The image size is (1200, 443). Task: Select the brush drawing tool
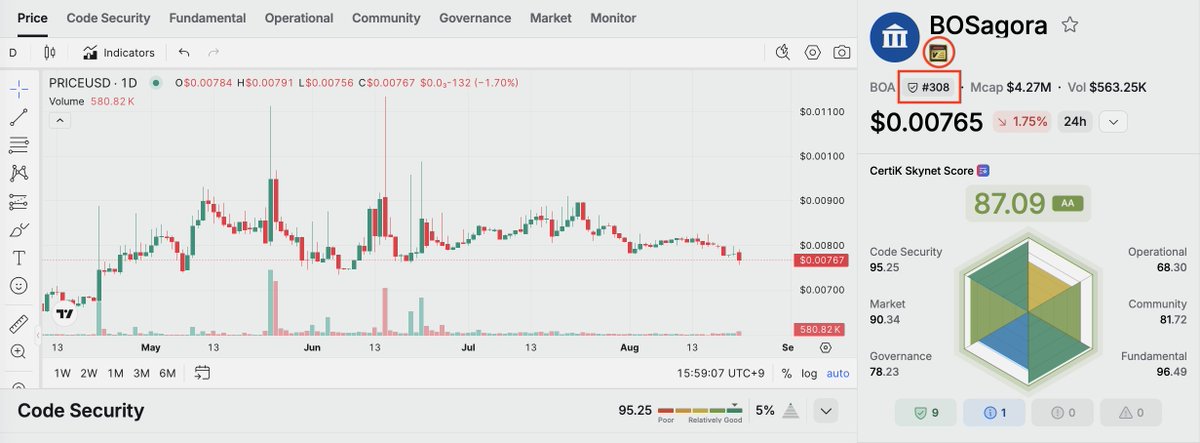[x=18, y=229]
